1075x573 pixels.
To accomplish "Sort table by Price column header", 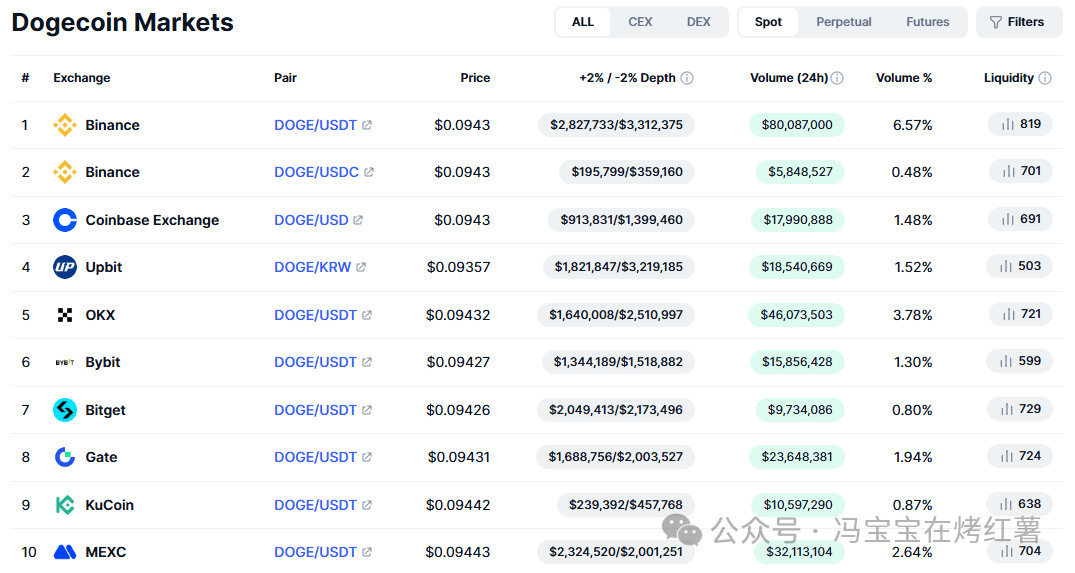I will pos(475,78).
